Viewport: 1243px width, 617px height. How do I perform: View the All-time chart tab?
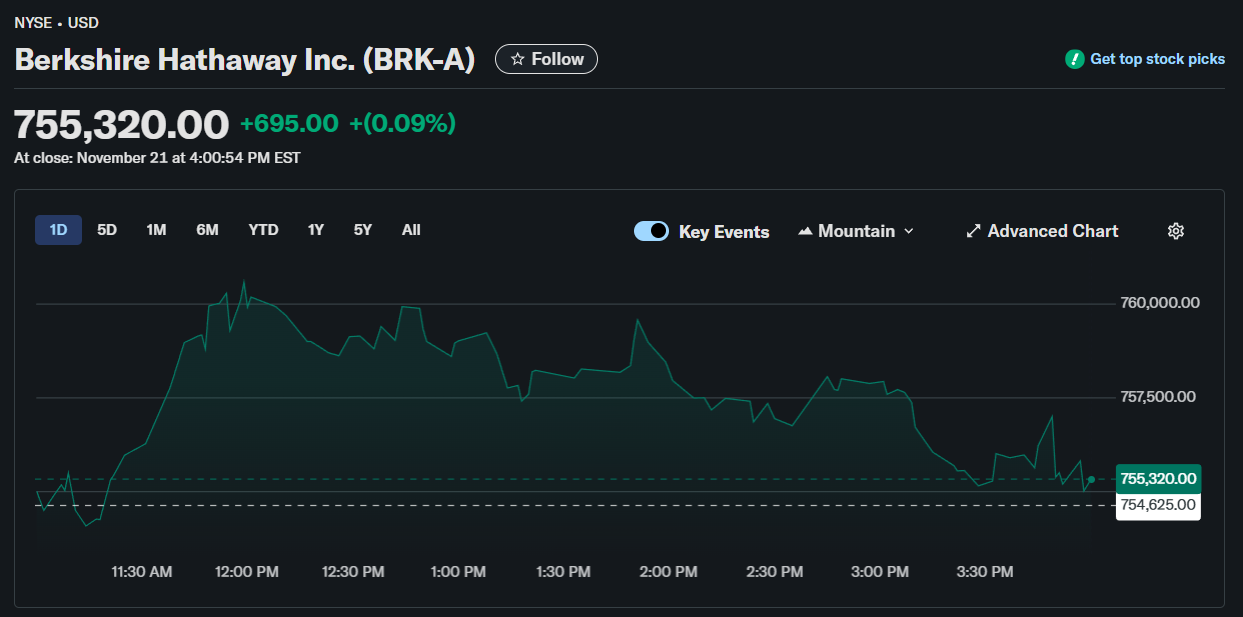pos(411,229)
